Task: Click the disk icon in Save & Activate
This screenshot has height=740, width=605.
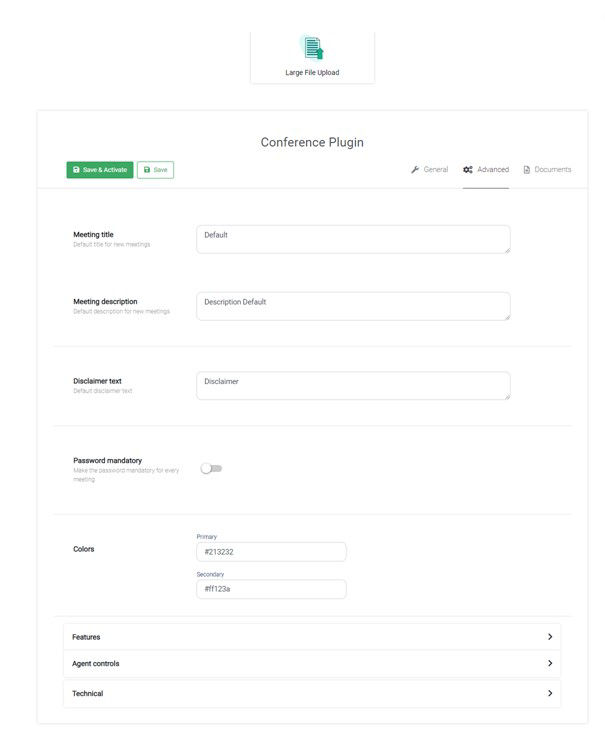Action: 76,169
